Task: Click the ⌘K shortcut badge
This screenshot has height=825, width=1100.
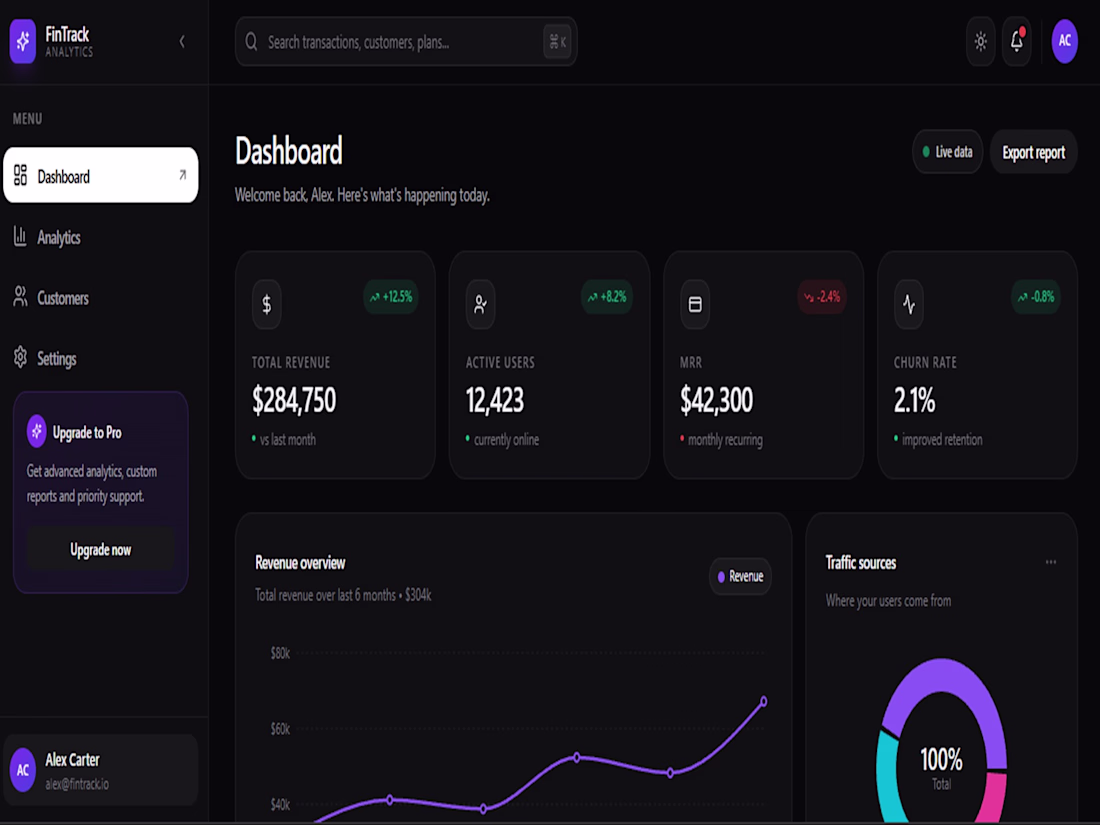Action: point(558,42)
